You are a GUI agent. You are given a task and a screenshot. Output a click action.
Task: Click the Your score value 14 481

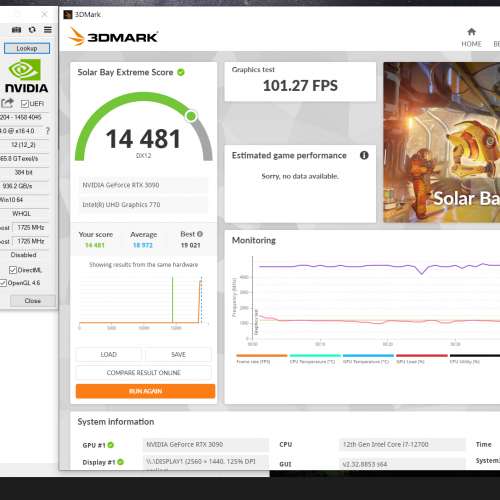(95, 245)
